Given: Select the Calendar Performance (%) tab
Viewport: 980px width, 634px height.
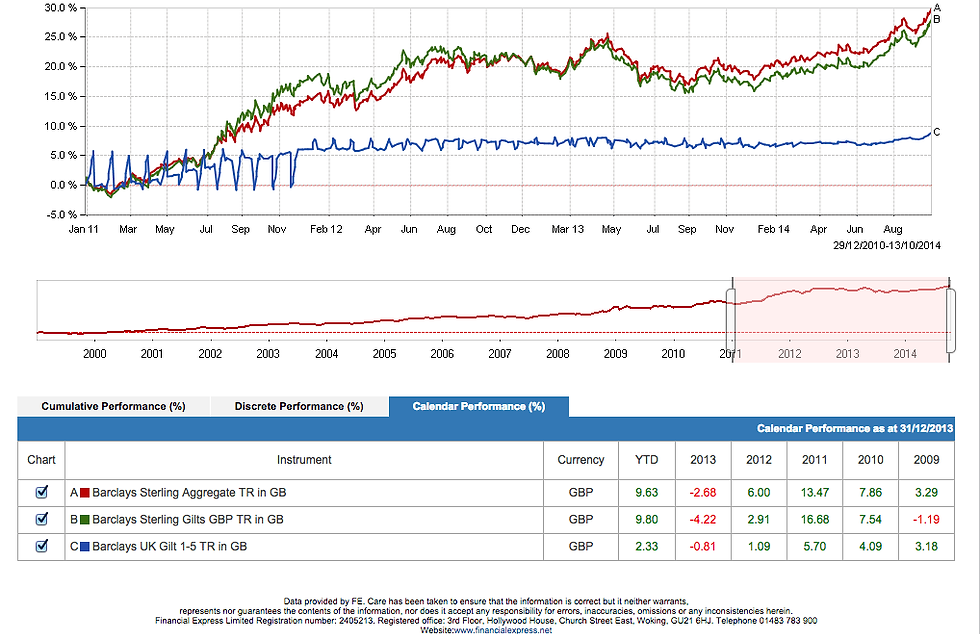Looking at the screenshot, I should click(x=479, y=406).
